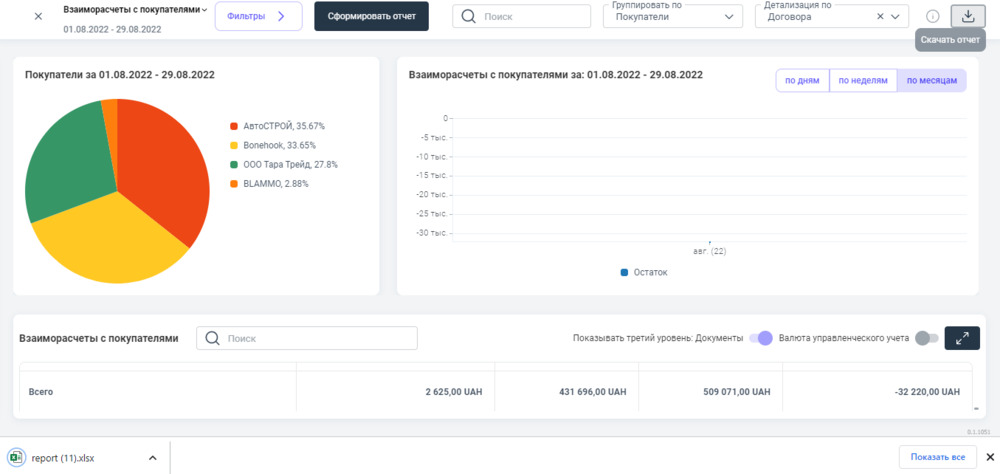Click the magnifier icon in top search
1000x474 pixels.
click(468, 17)
